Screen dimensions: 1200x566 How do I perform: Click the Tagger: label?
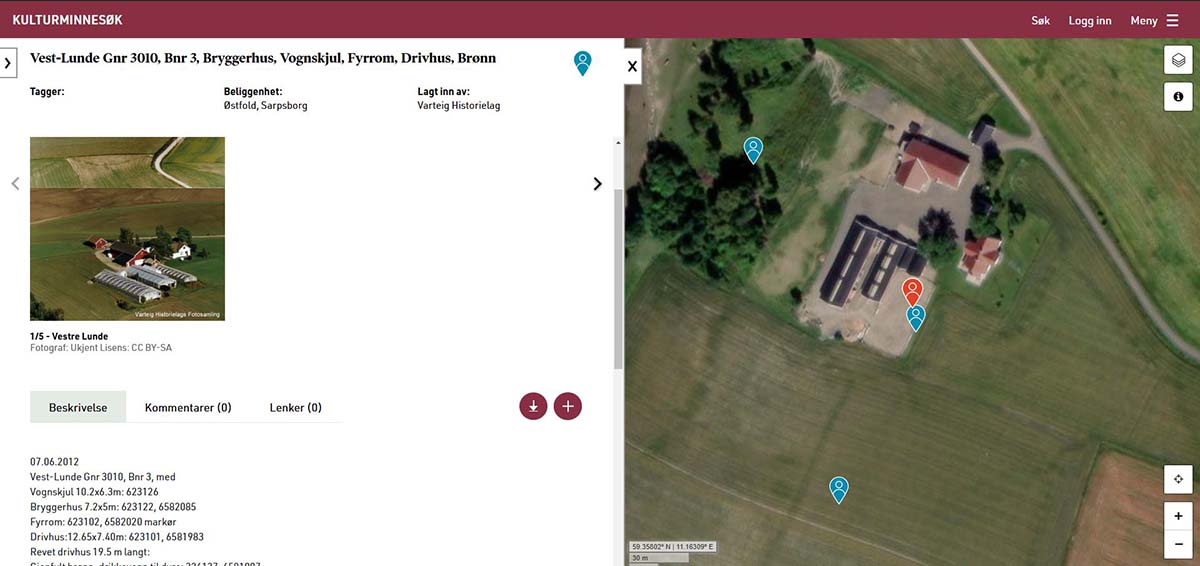point(47,91)
